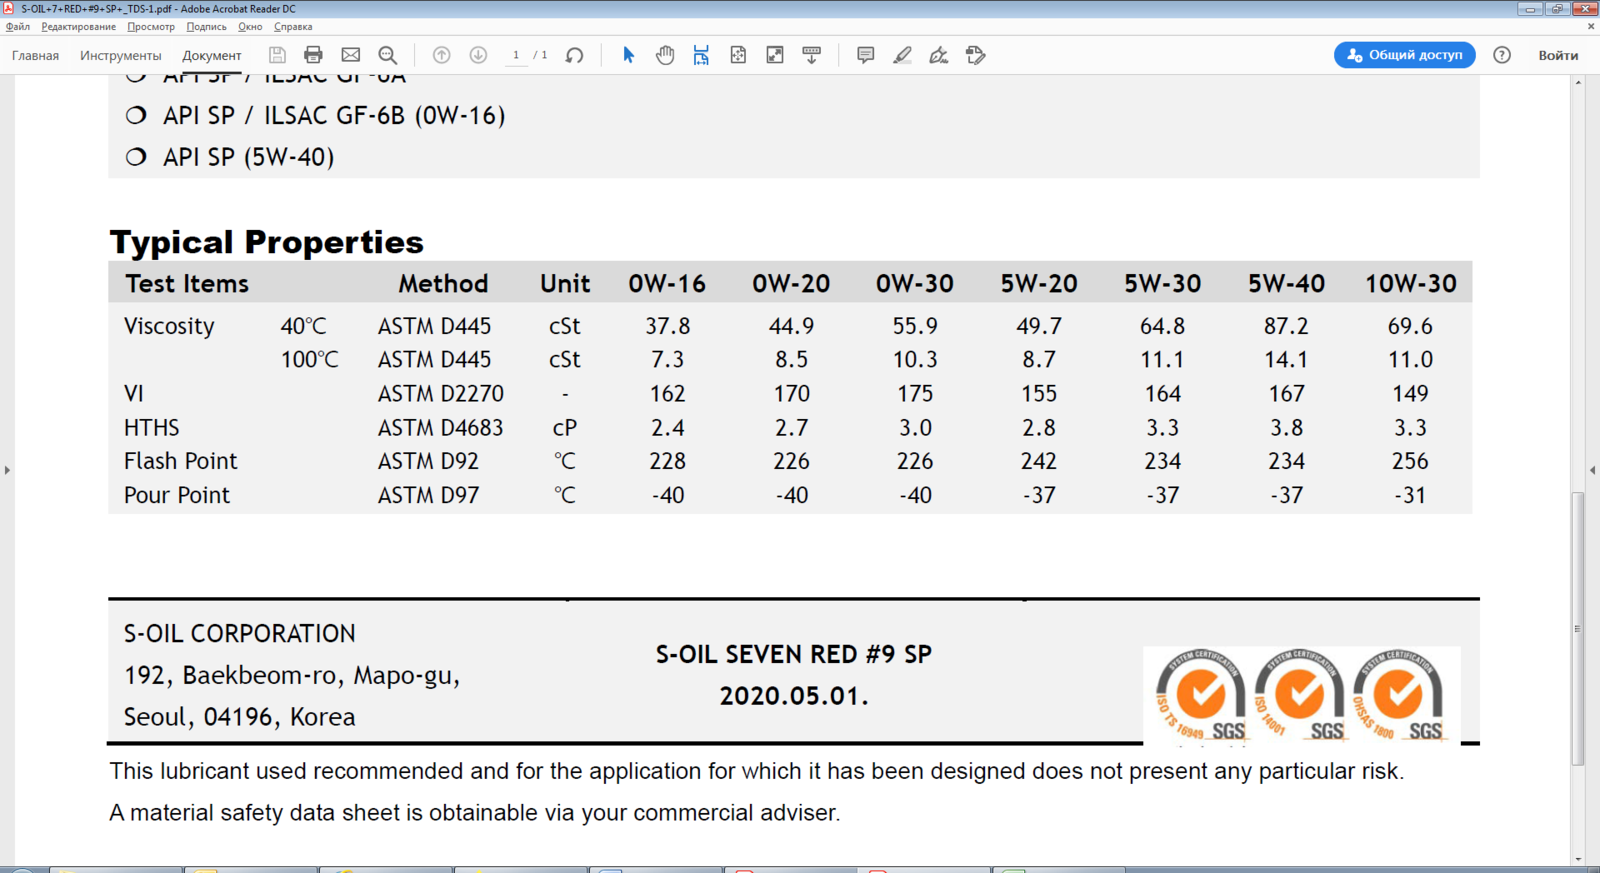Click "Seoul, 04196, Korea" address line
Image resolution: width=1600 pixels, height=873 pixels.
coord(240,717)
